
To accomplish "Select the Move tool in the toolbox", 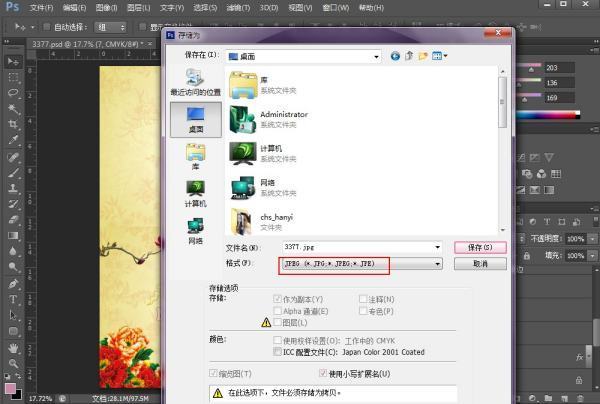I will click(13, 62).
